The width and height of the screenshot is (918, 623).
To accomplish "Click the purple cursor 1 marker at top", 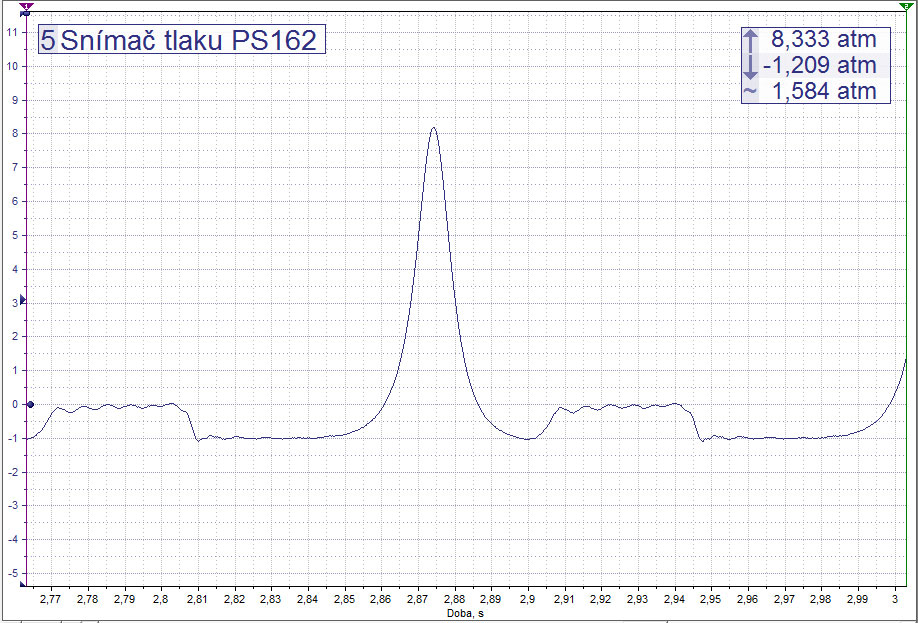I will click(x=24, y=6).
